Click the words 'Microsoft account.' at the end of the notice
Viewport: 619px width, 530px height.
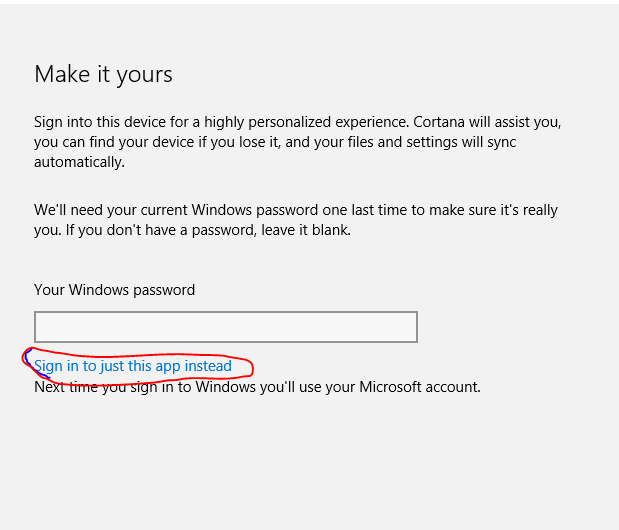pos(420,387)
